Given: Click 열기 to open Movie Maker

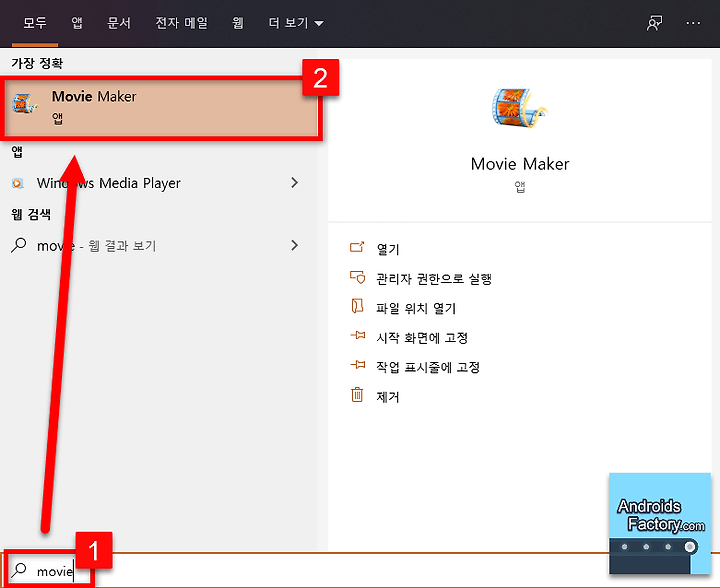Looking at the screenshot, I should (388, 249).
